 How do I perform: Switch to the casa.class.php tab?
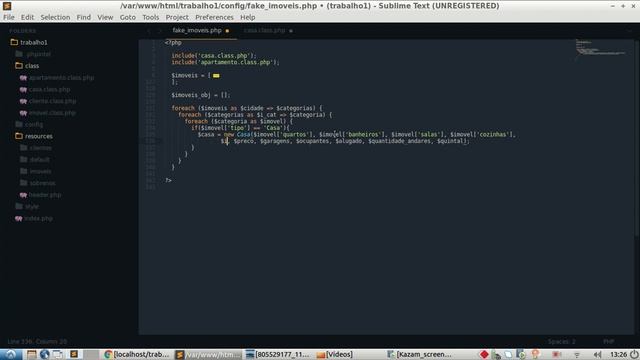(x=264, y=30)
